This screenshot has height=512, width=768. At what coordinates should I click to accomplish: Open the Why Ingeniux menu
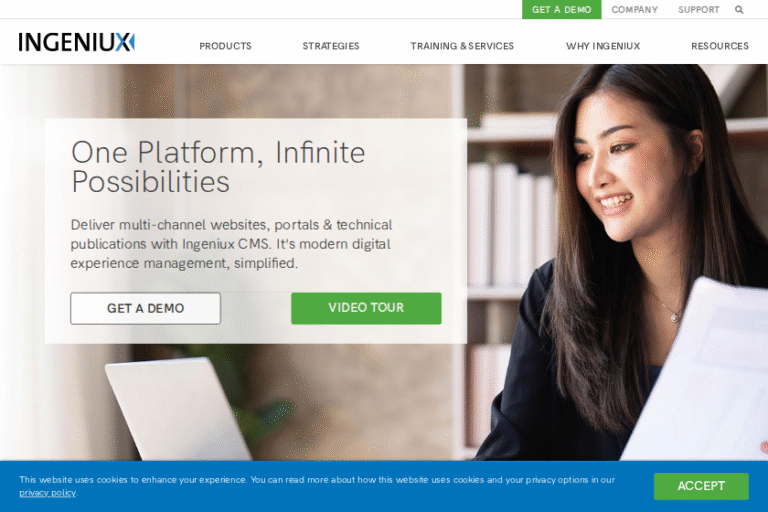(x=603, y=46)
